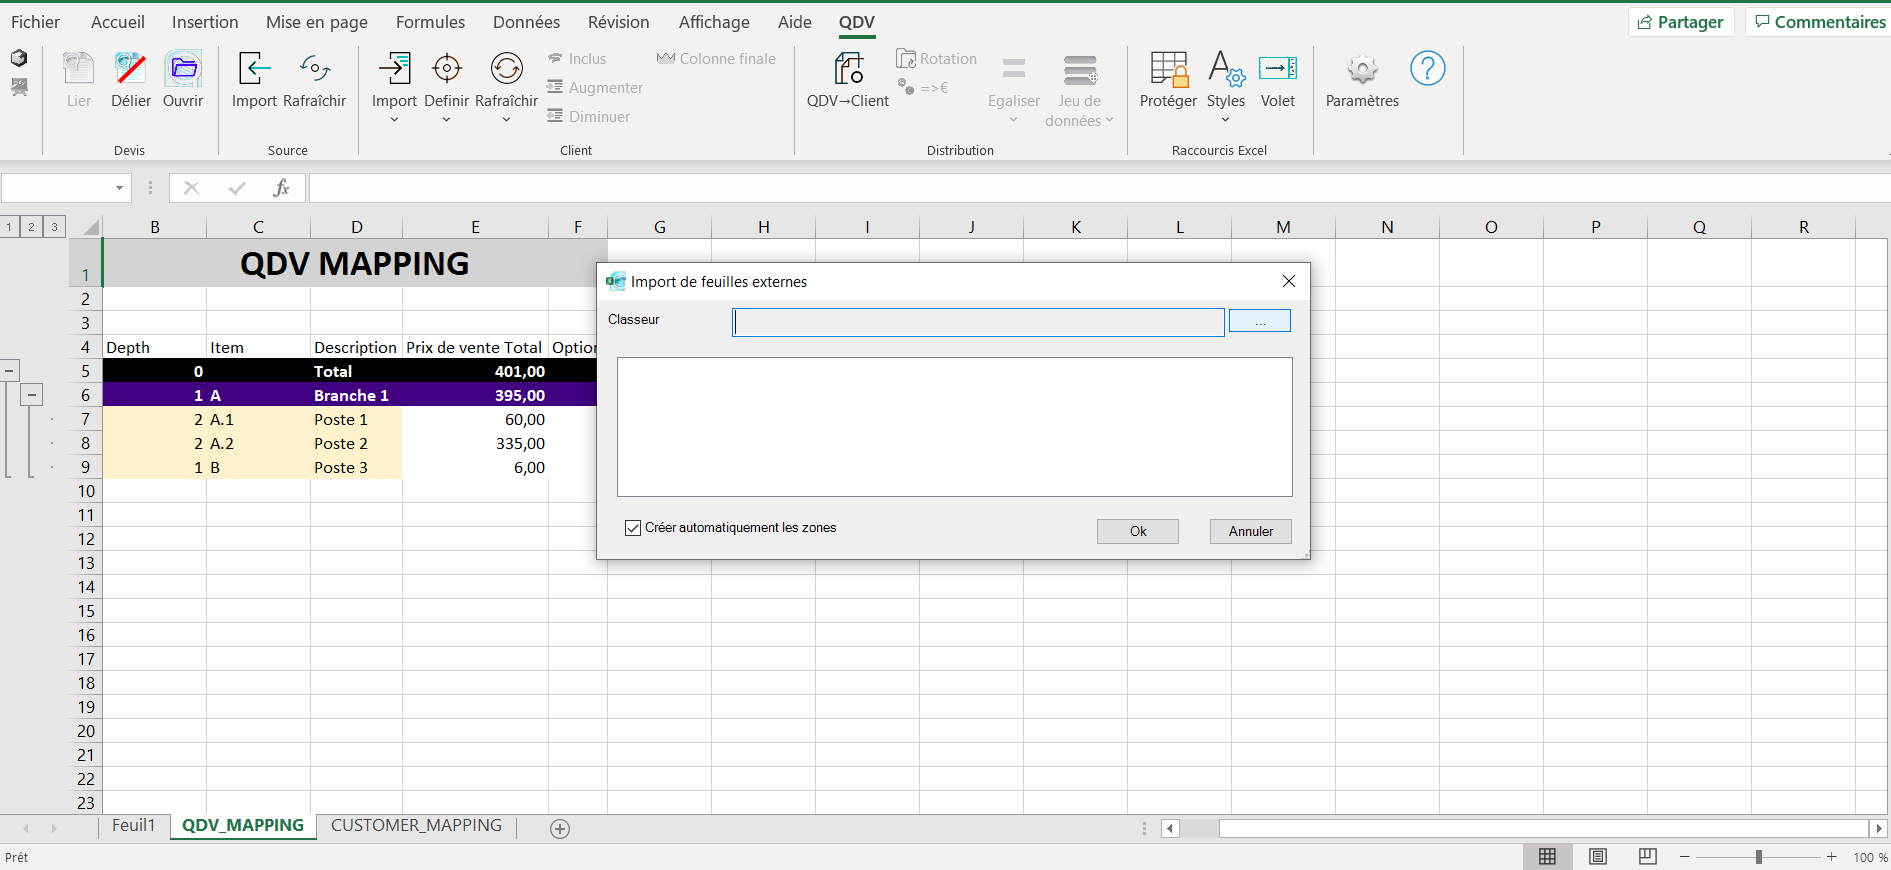
Task: Open Paramètres gear icon
Action: [1362, 69]
